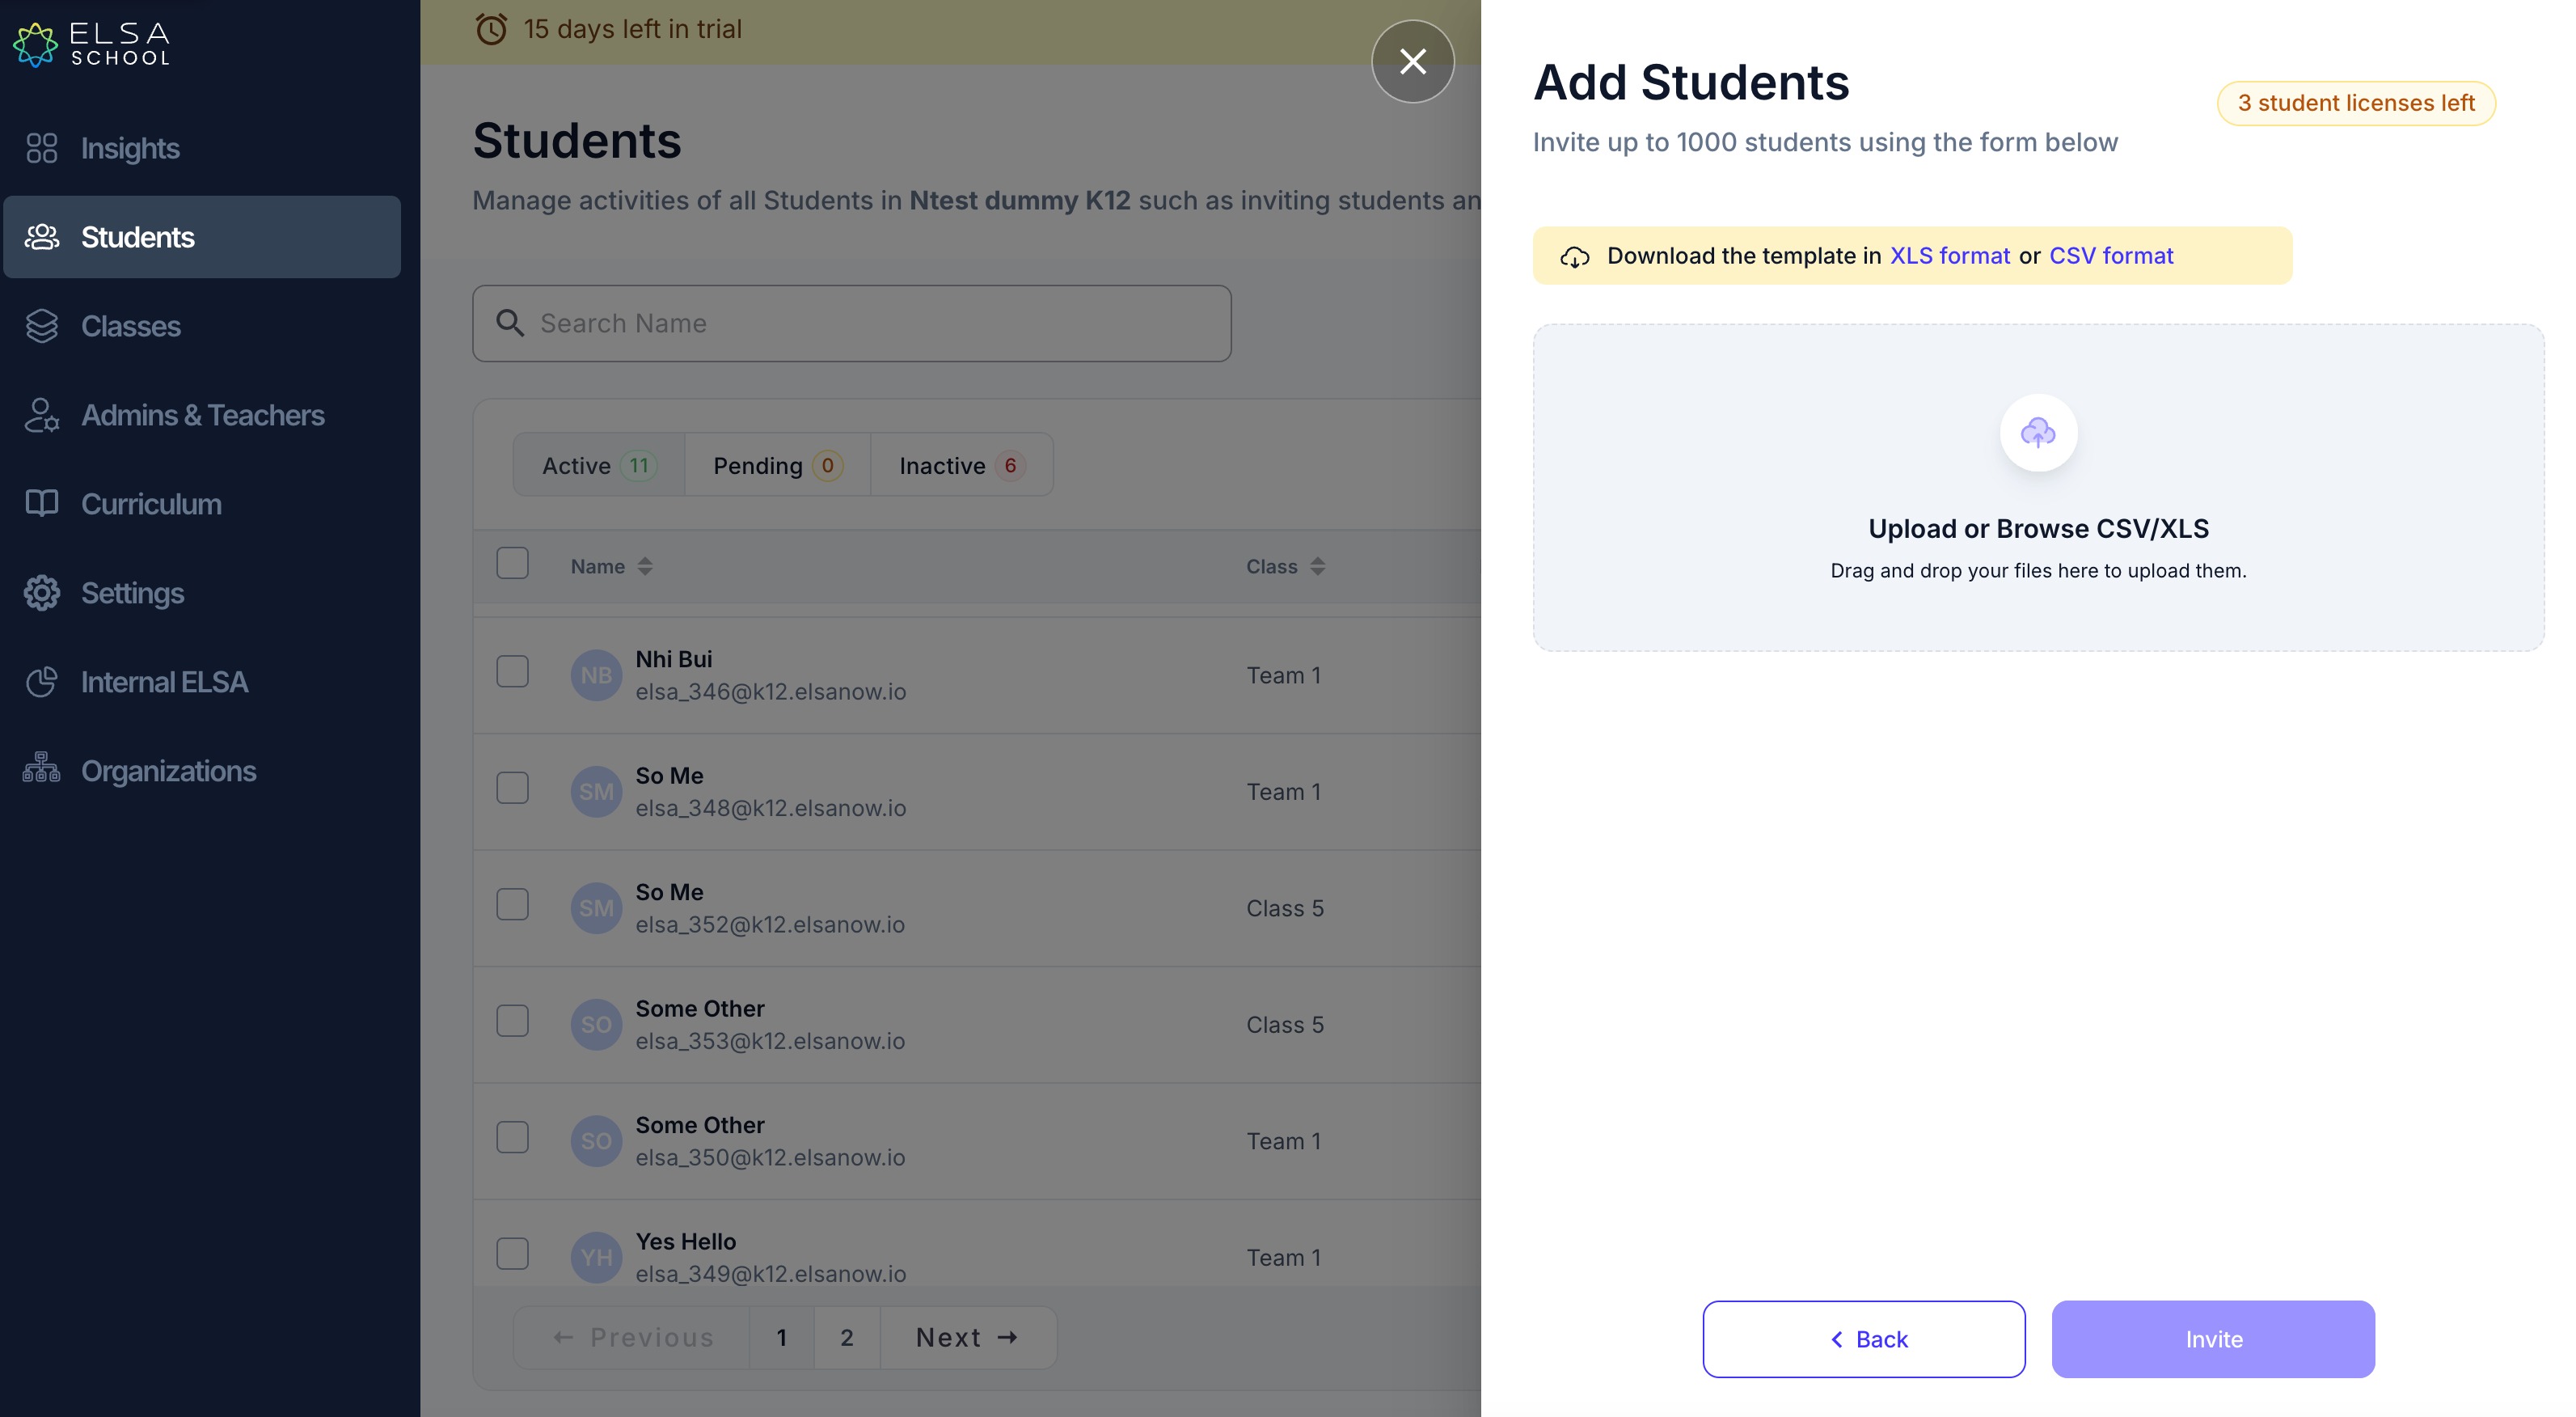The height and width of the screenshot is (1417, 2576).
Task: Download the XLS format template
Action: pos(1949,256)
